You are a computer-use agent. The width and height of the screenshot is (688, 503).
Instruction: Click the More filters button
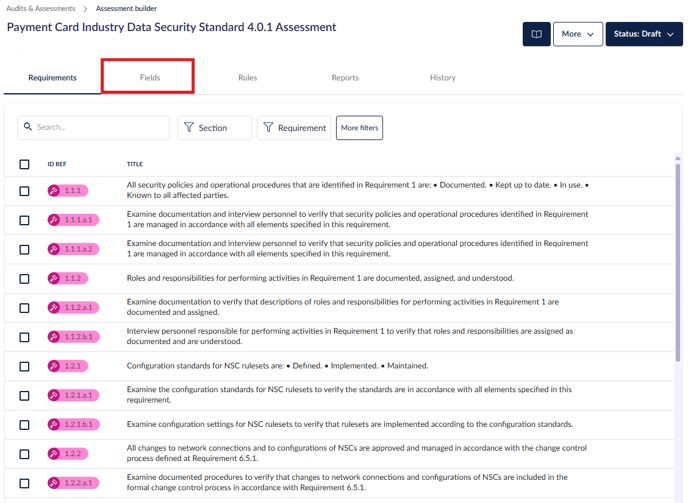pos(359,128)
